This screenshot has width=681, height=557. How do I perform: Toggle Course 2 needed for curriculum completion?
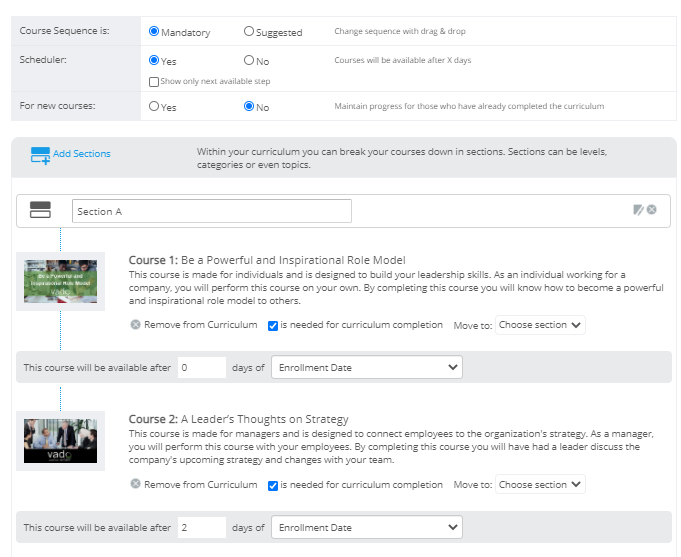[x=273, y=486]
